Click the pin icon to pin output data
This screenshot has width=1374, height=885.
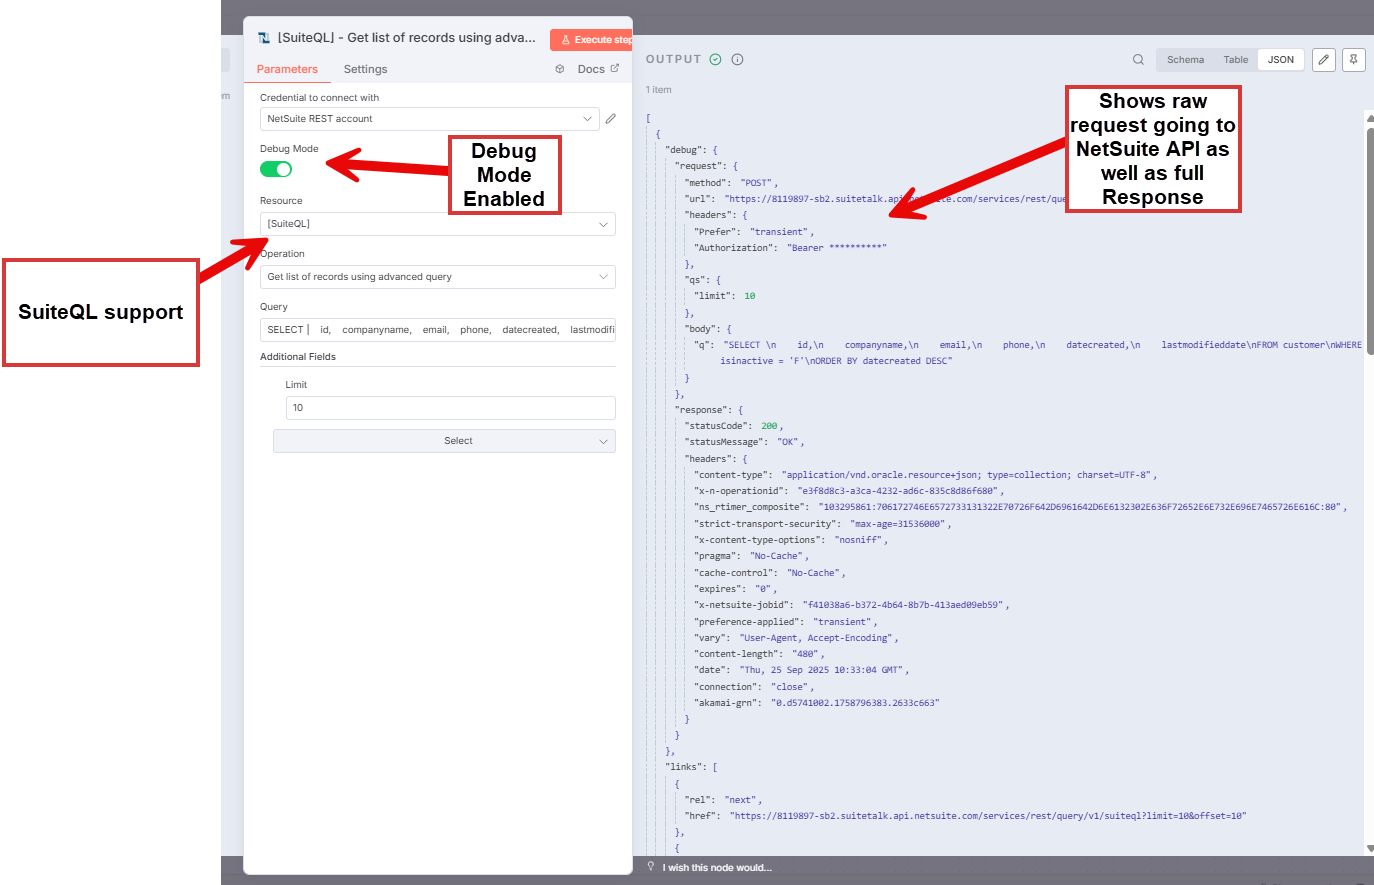click(1353, 60)
